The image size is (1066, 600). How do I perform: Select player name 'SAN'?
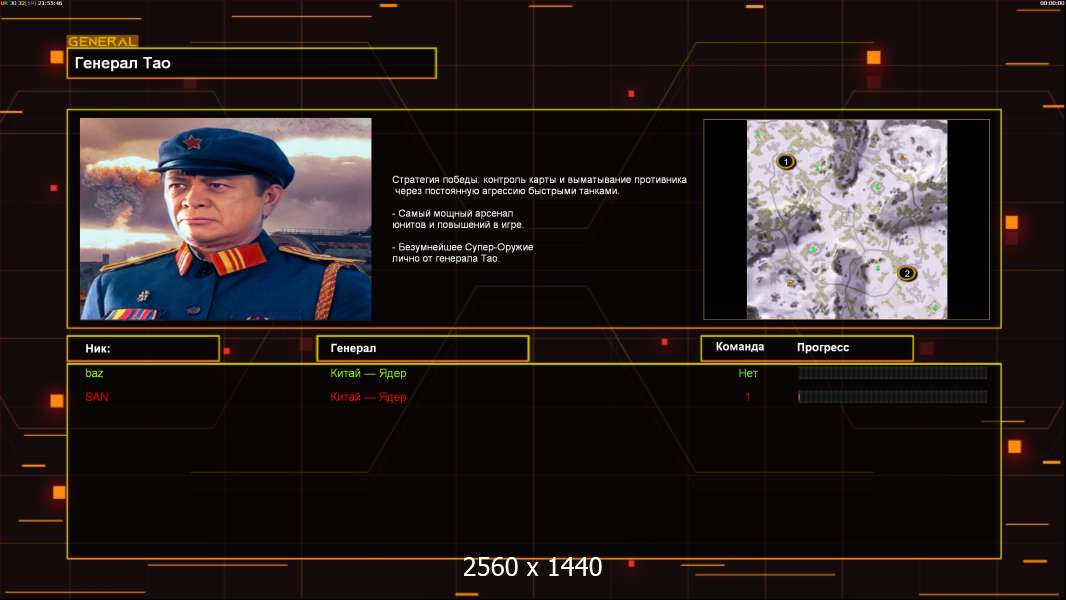click(97, 397)
